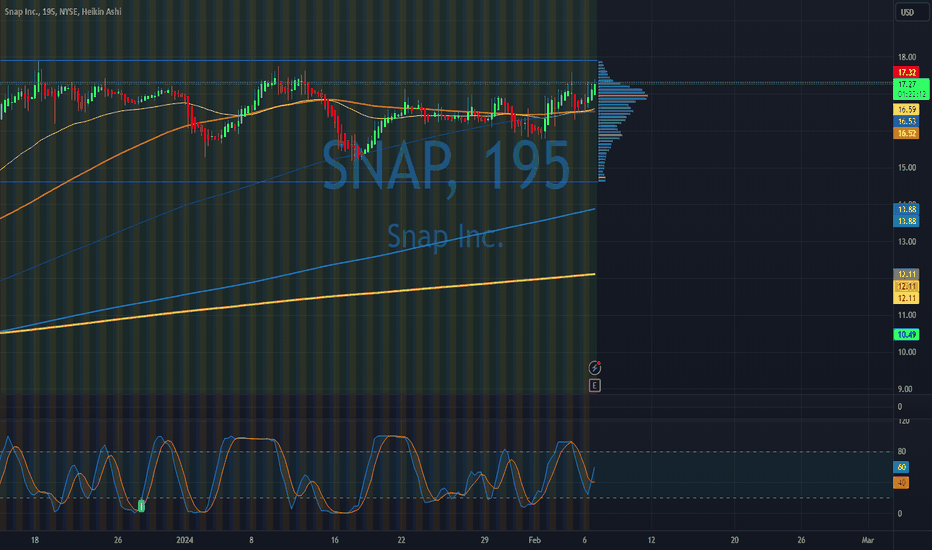932x550 pixels.
Task: Click the Mar label on the time axis
Action: coord(868,540)
